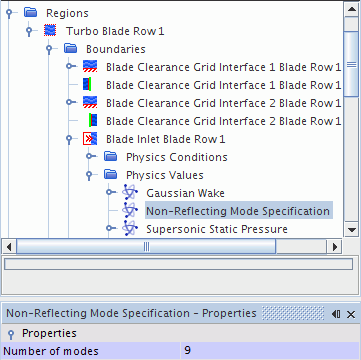Expand the Physics Conditions folder
The width and height of the screenshot is (361, 360).
point(89,157)
